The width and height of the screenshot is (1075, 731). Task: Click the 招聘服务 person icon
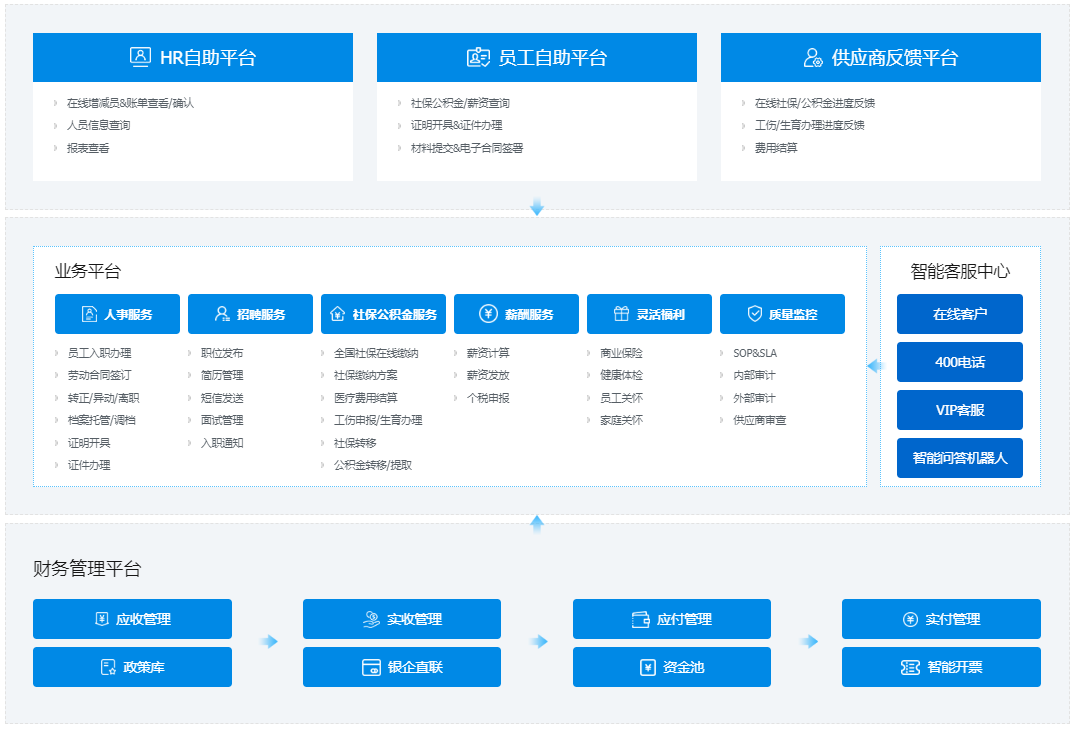click(222, 314)
